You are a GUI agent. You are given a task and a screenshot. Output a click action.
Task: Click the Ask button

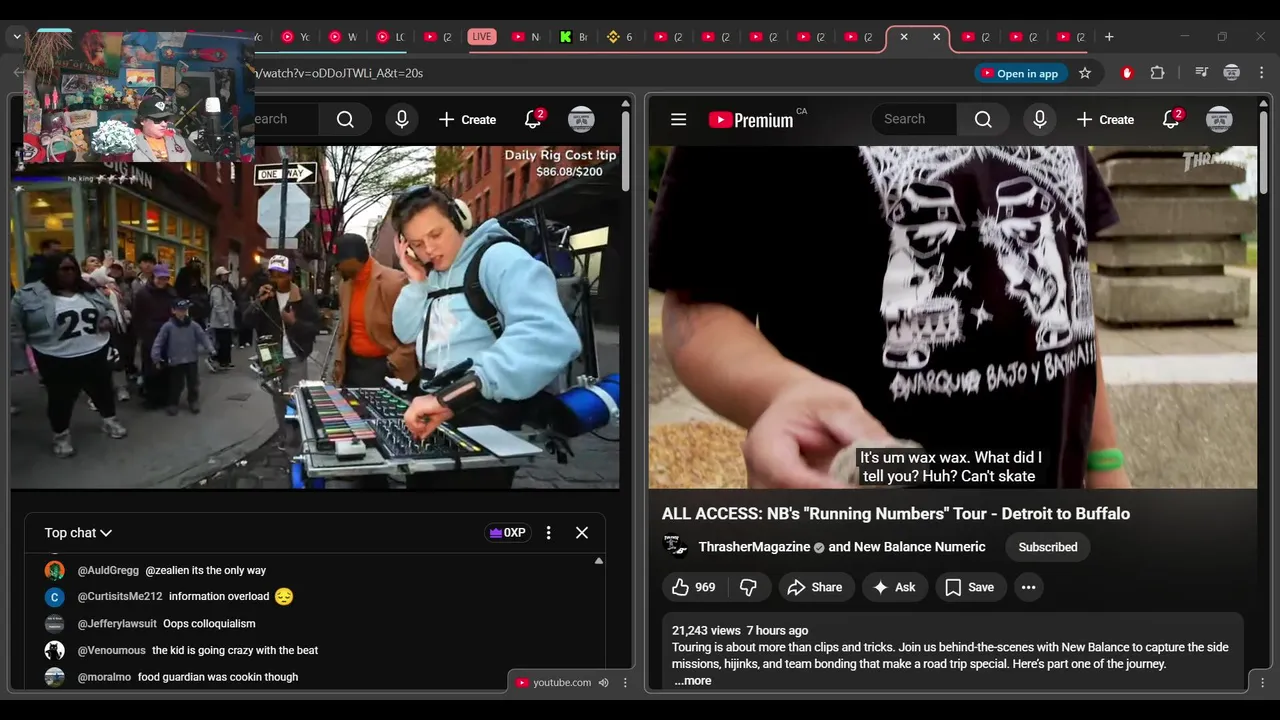pos(894,587)
